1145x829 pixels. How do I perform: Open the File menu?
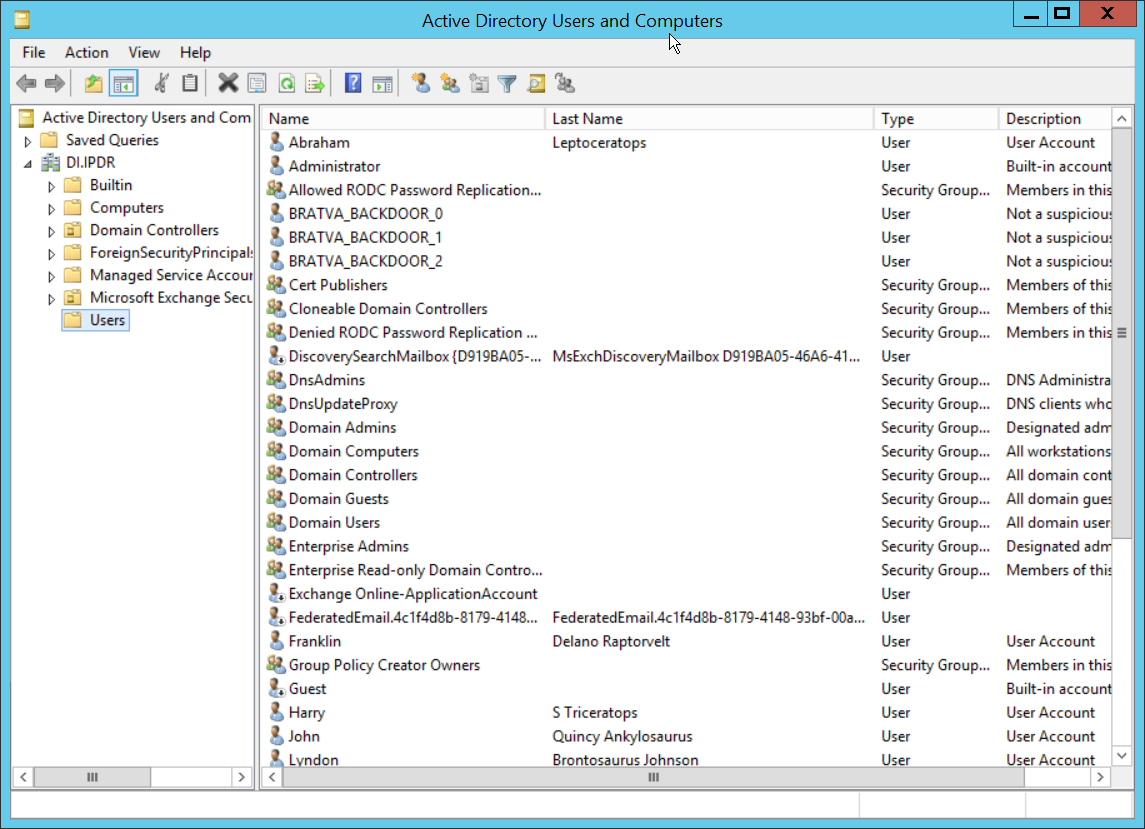(x=34, y=52)
